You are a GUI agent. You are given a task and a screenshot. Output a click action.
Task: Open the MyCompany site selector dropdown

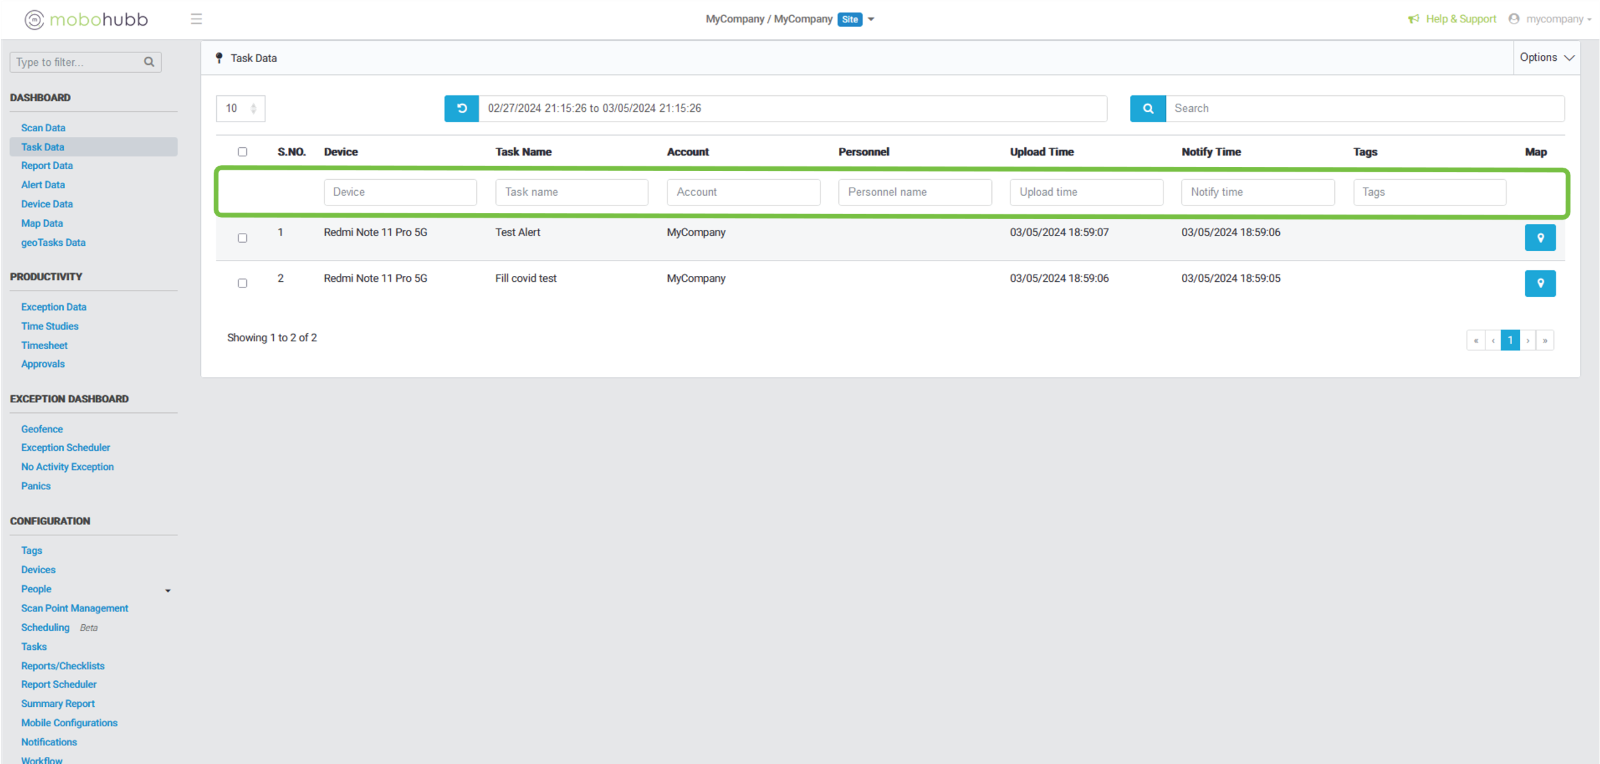tap(871, 19)
